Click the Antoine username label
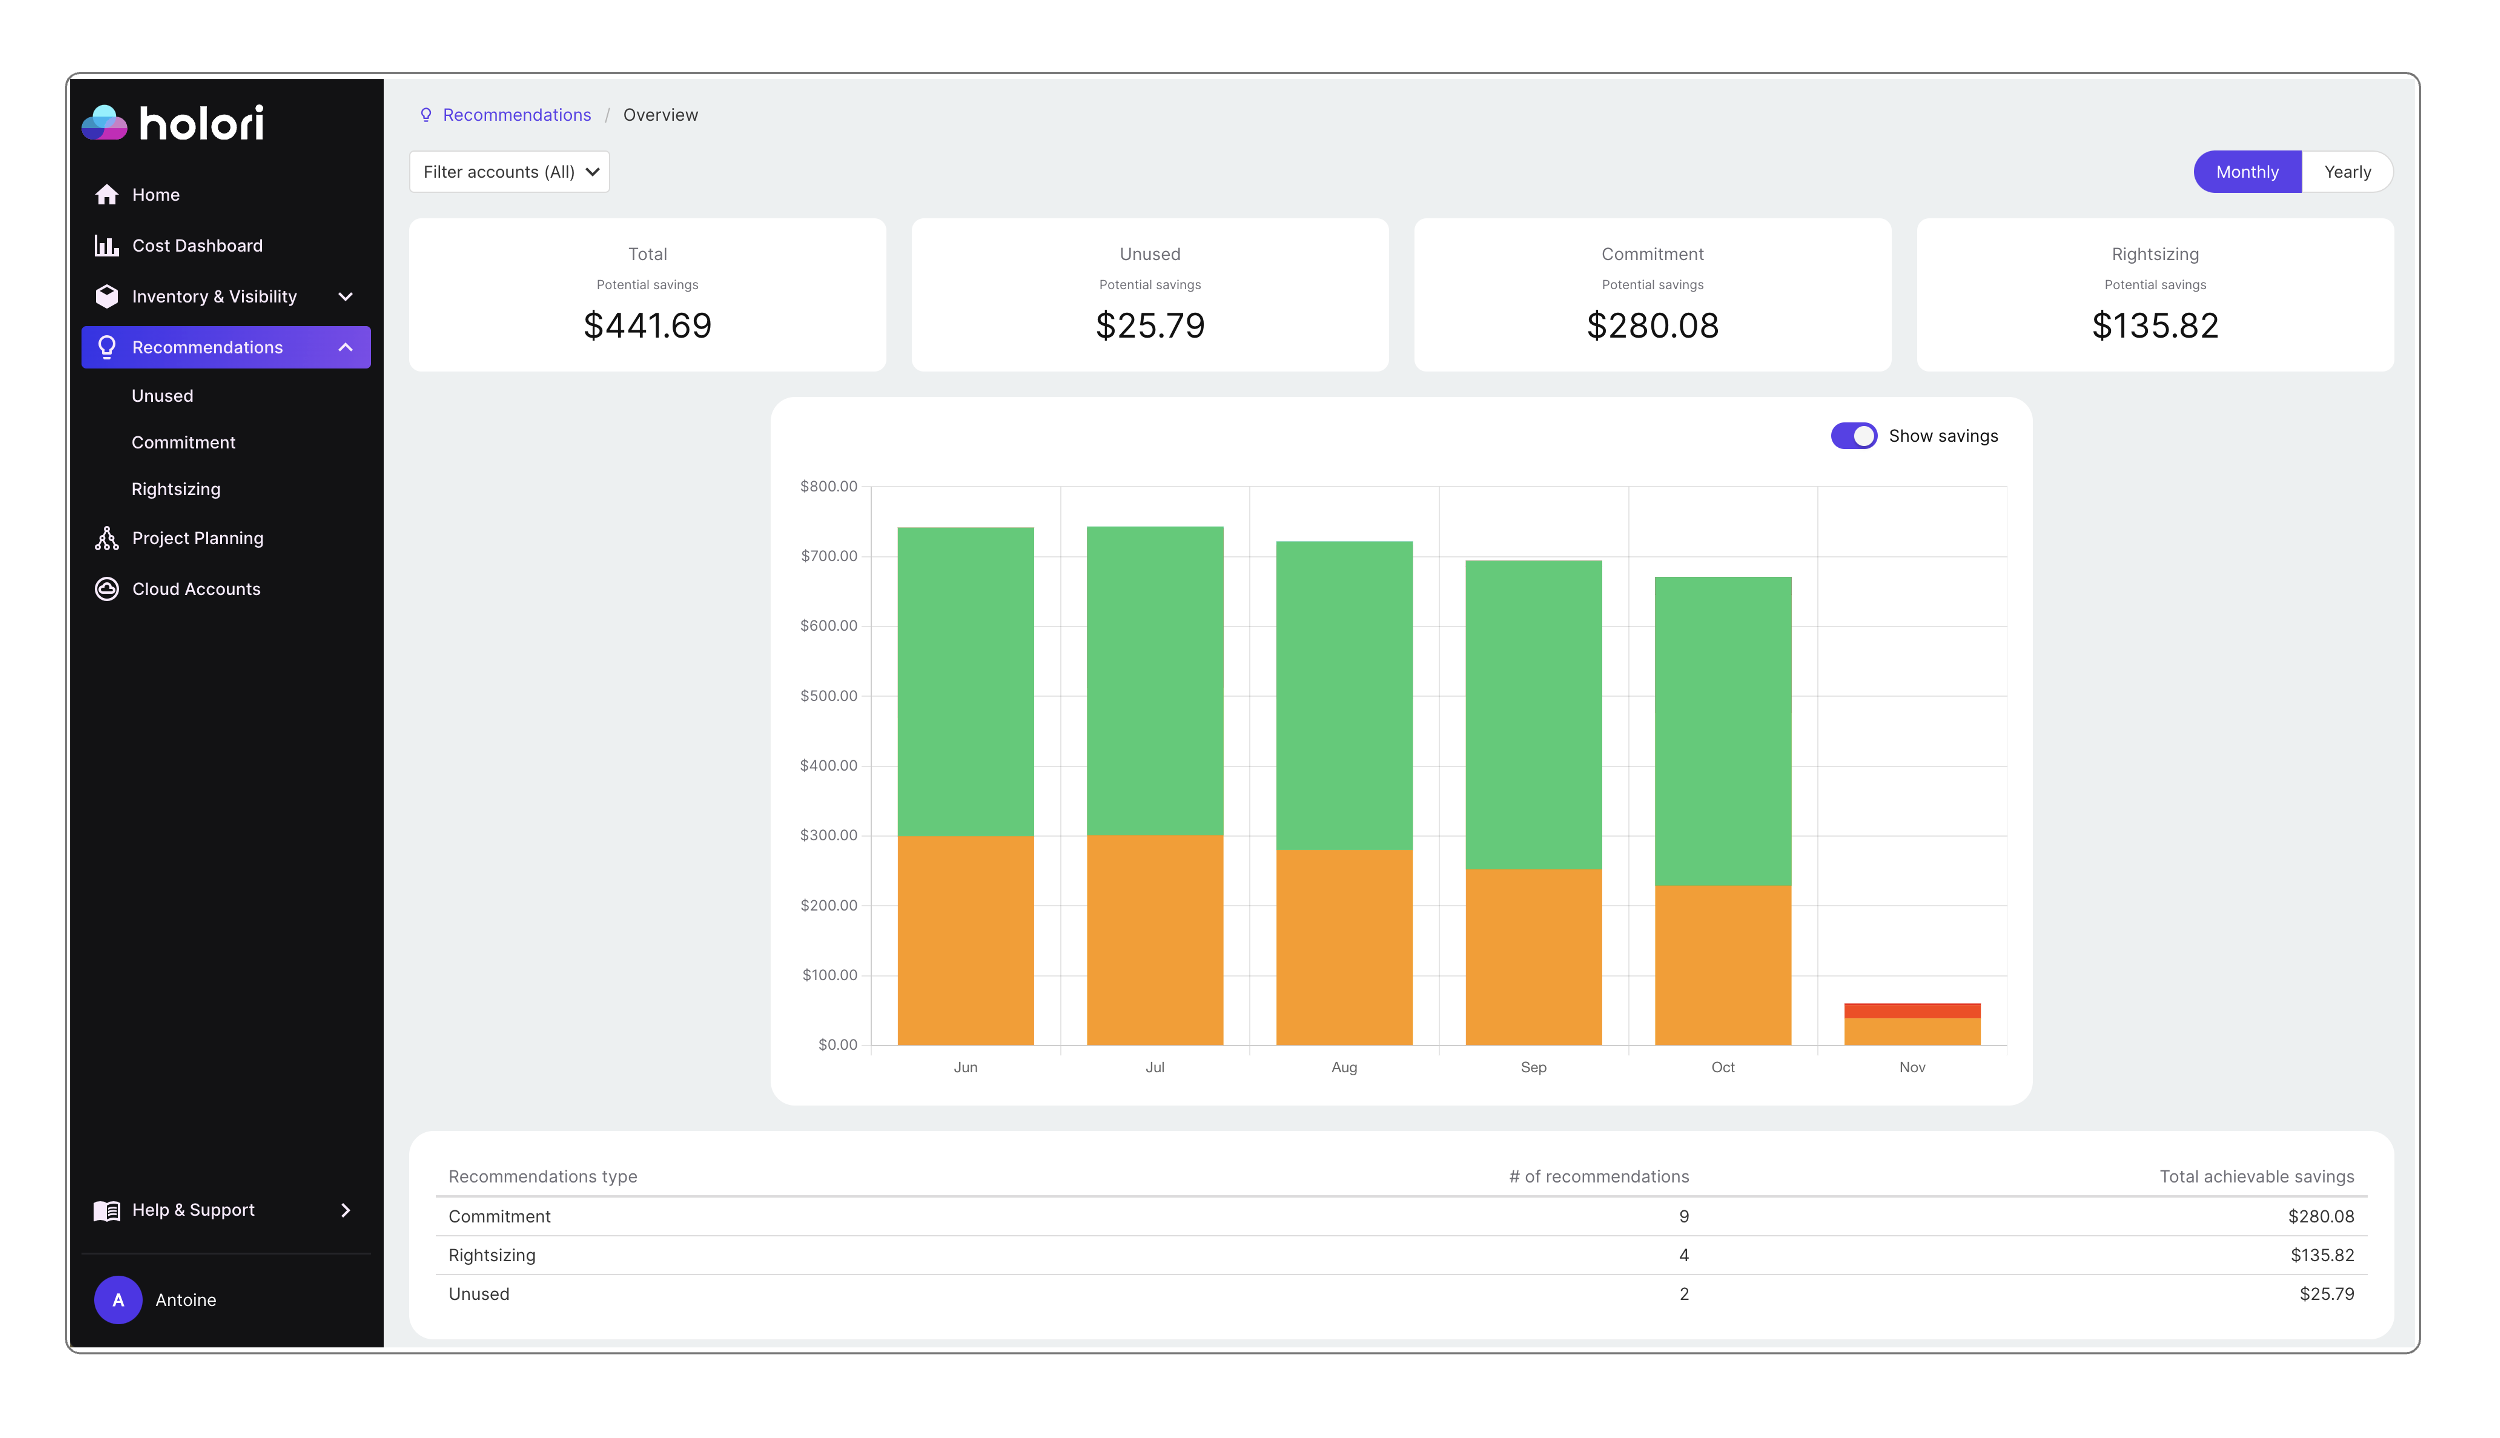This screenshot has height=1438, width=2500. tap(186, 1300)
